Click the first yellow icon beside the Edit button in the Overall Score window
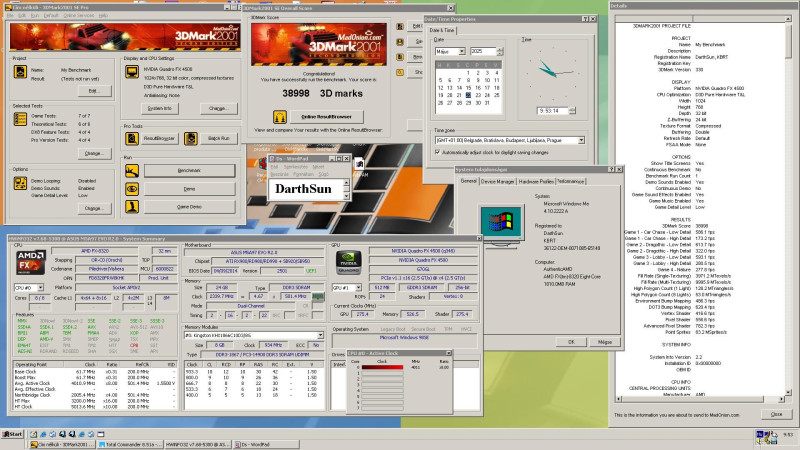800x450 pixels. (401, 26)
